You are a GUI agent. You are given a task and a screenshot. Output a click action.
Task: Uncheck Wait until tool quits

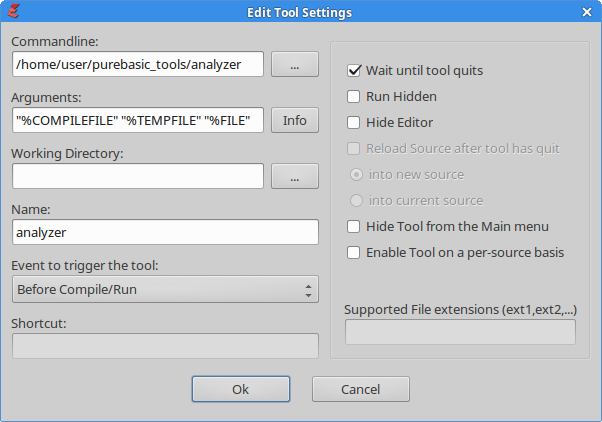click(354, 71)
